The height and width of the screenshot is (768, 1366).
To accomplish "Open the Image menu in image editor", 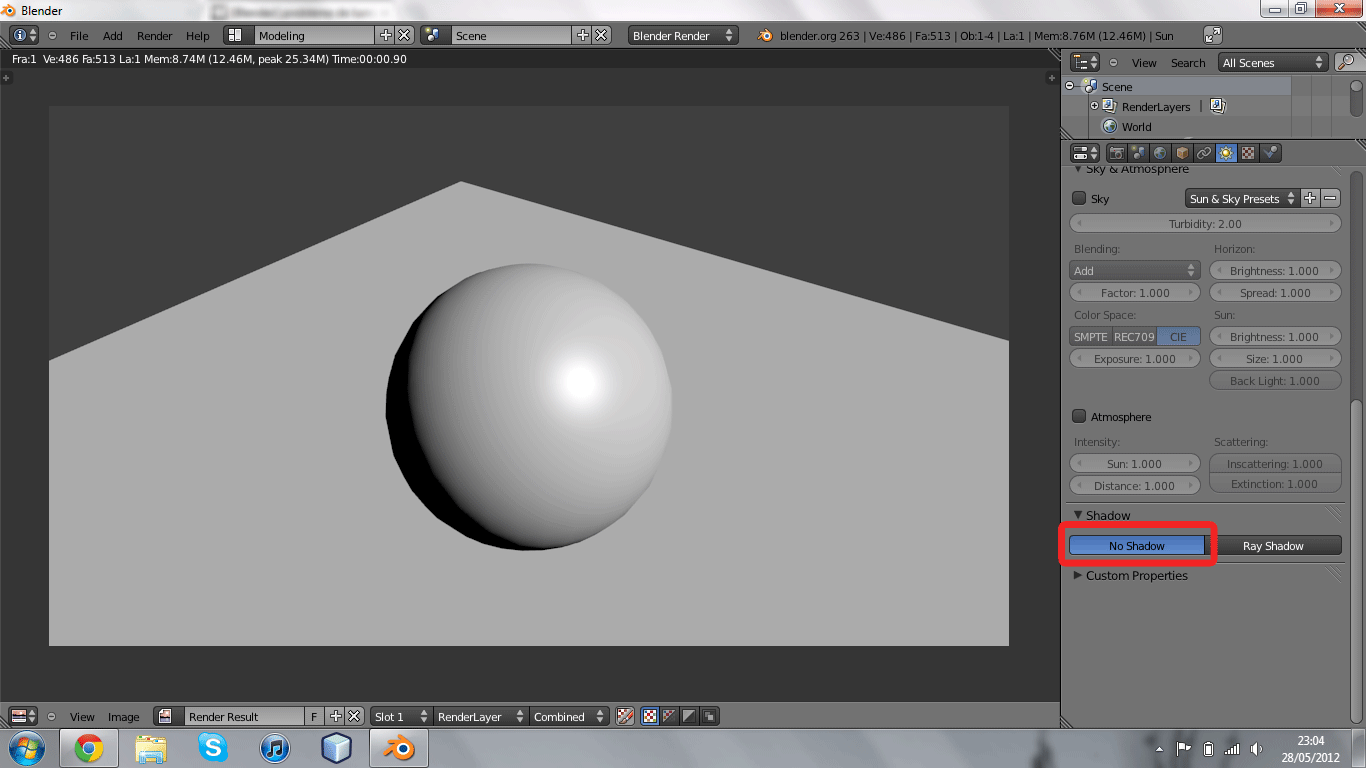I will click(x=123, y=717).
